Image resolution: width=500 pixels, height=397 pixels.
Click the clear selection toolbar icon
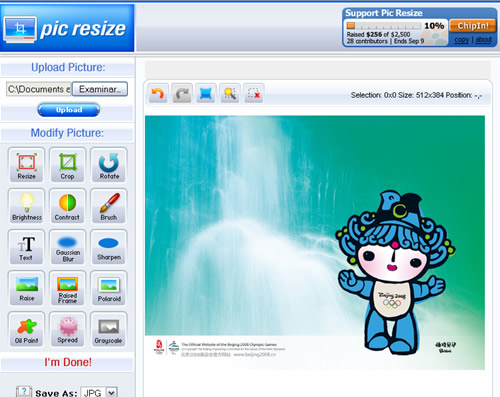[254, 93]
